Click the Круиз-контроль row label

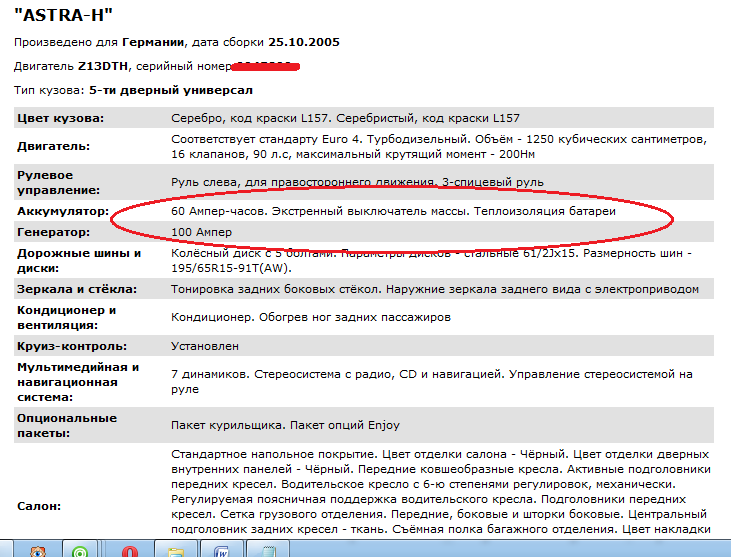coord(72,346)
